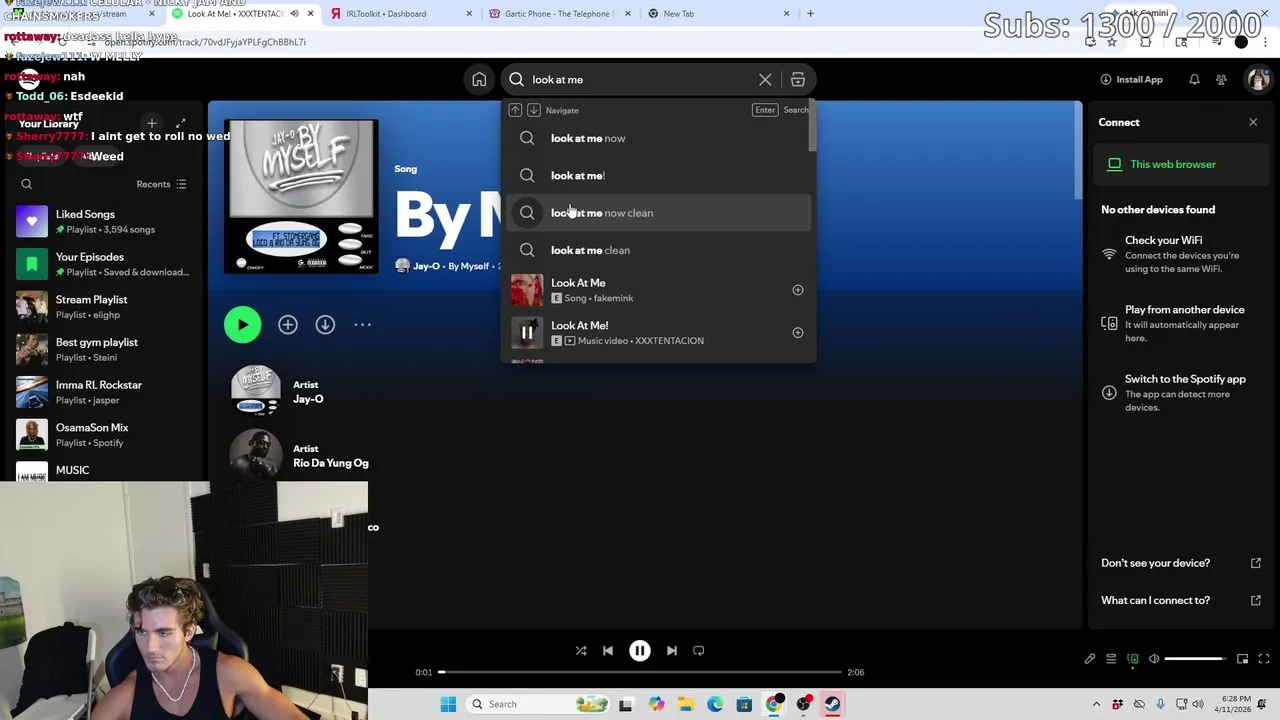This screenshot has height=720, width=1280.
Task: Select suggestion "look at me clean"
Action: (658, 250)
